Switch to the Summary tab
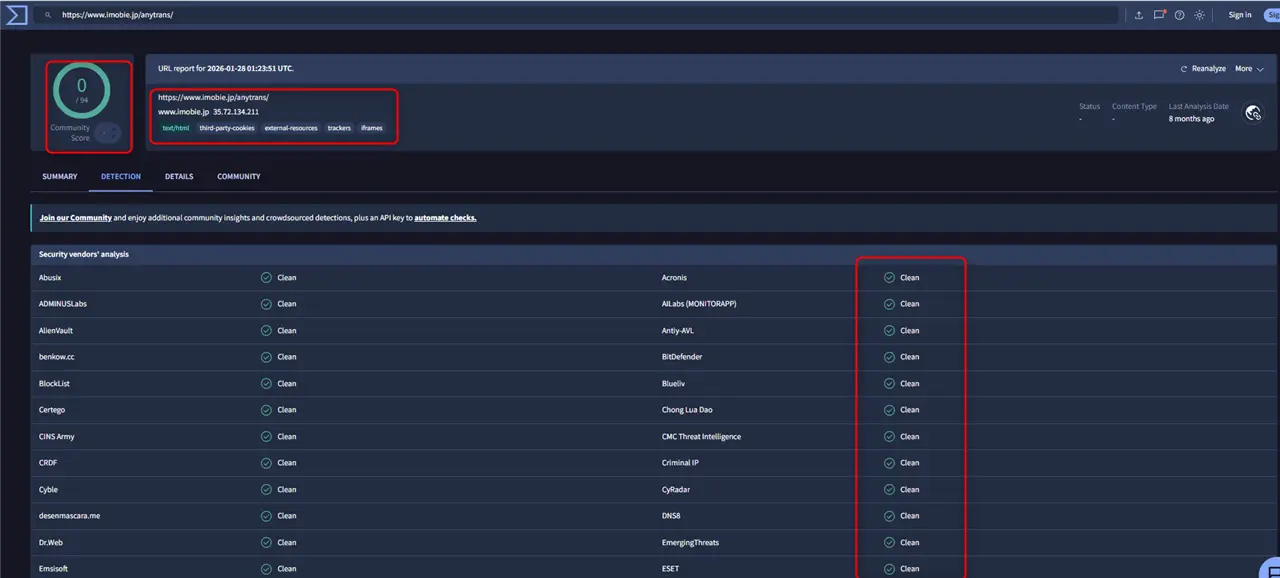1280x578 pixels. (x=60, y=177)
